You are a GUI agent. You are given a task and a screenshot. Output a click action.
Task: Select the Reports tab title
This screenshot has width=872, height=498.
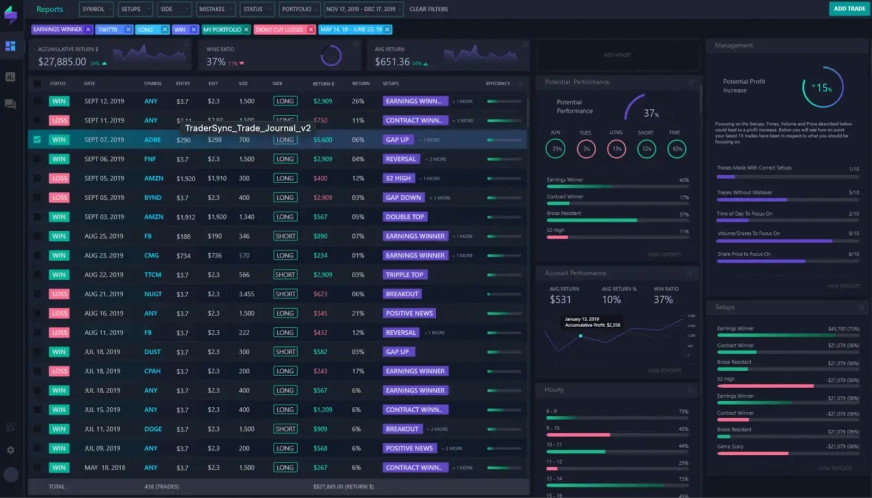coord(50,9)
